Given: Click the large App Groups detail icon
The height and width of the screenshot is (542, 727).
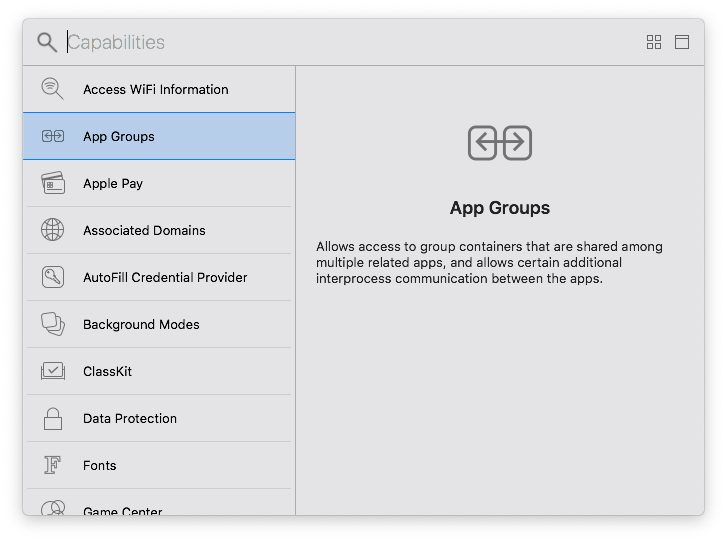Looking at the screenshot, I should (x=499, y=143).
